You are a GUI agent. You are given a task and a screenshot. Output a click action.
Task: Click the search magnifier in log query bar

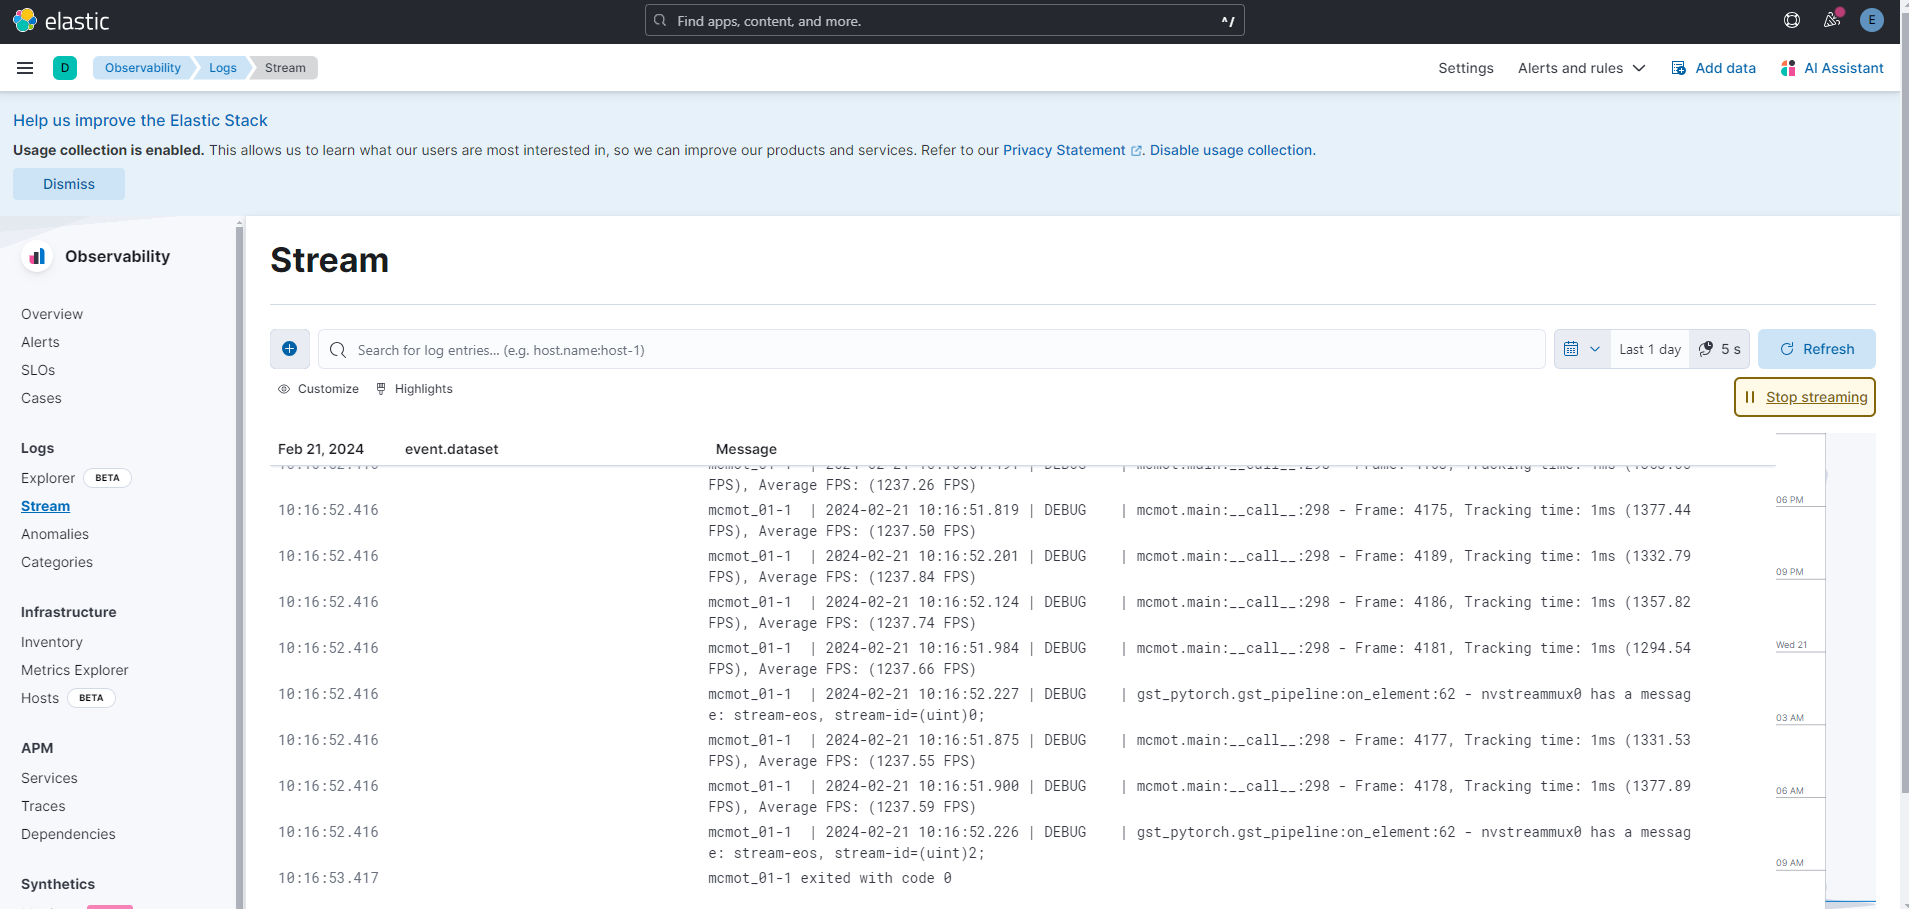pyautogui.click(x=338, y=350)
